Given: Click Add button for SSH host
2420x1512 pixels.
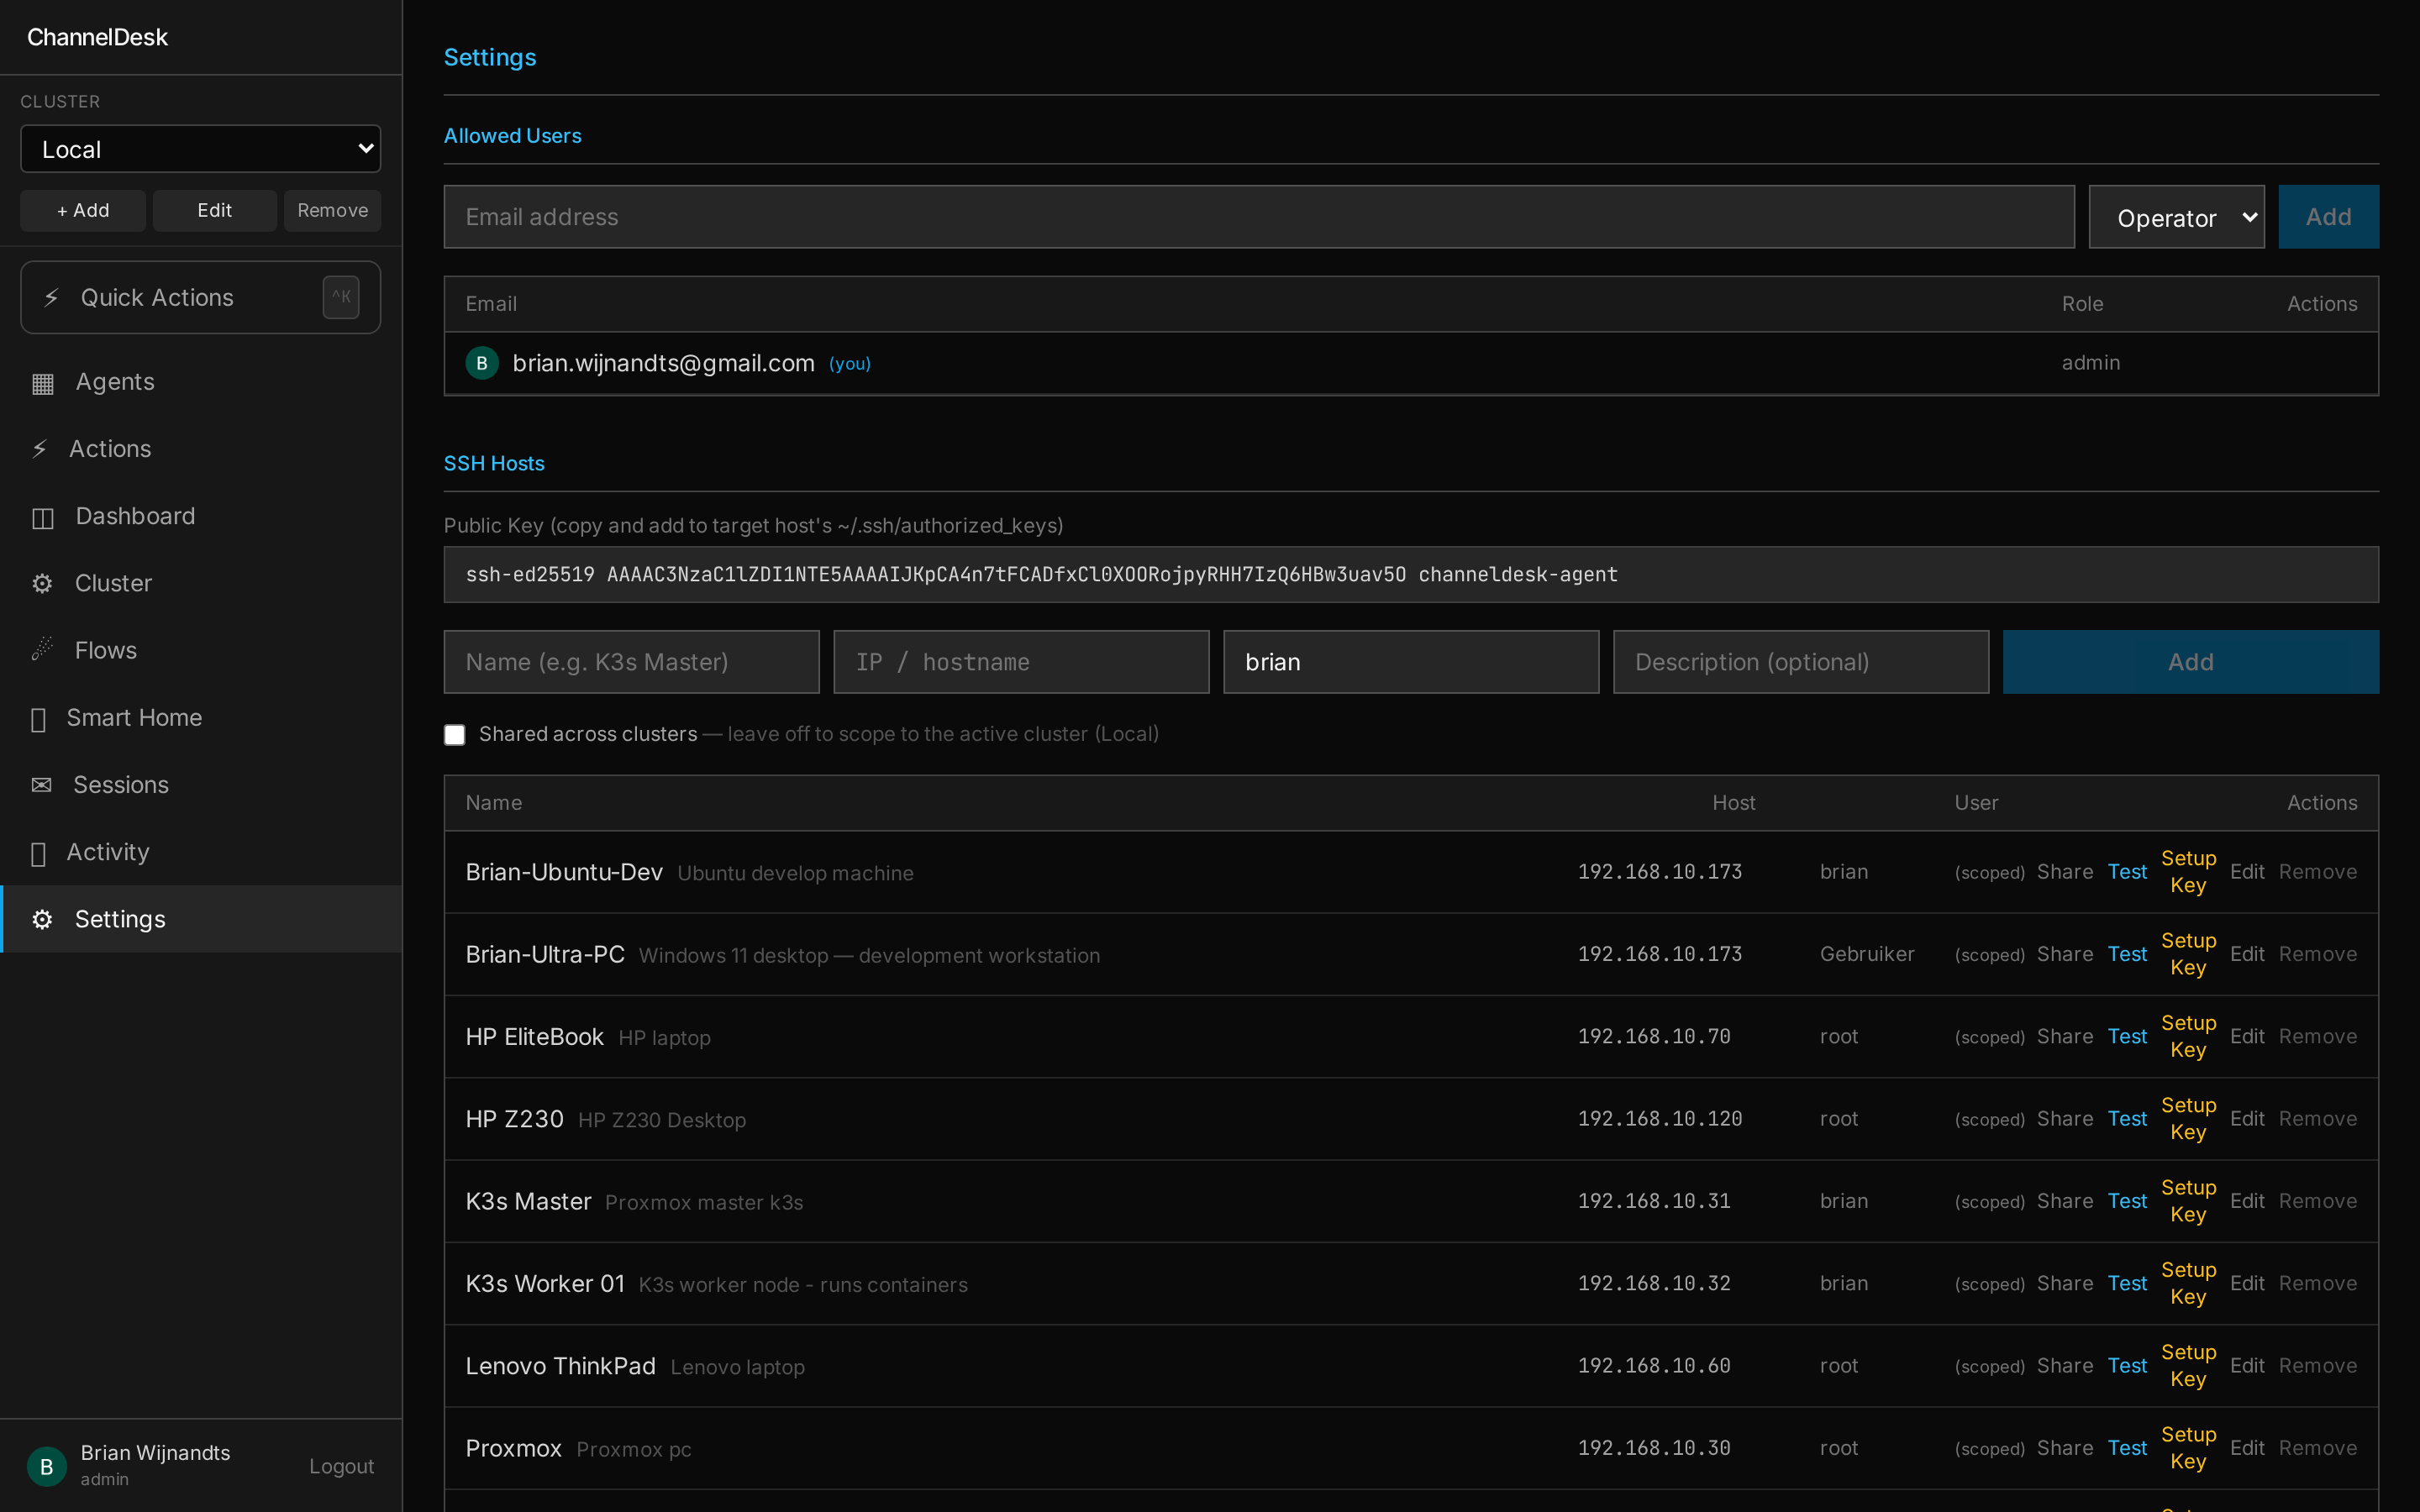Looking at the screenshot, I should click(2190, 662).
